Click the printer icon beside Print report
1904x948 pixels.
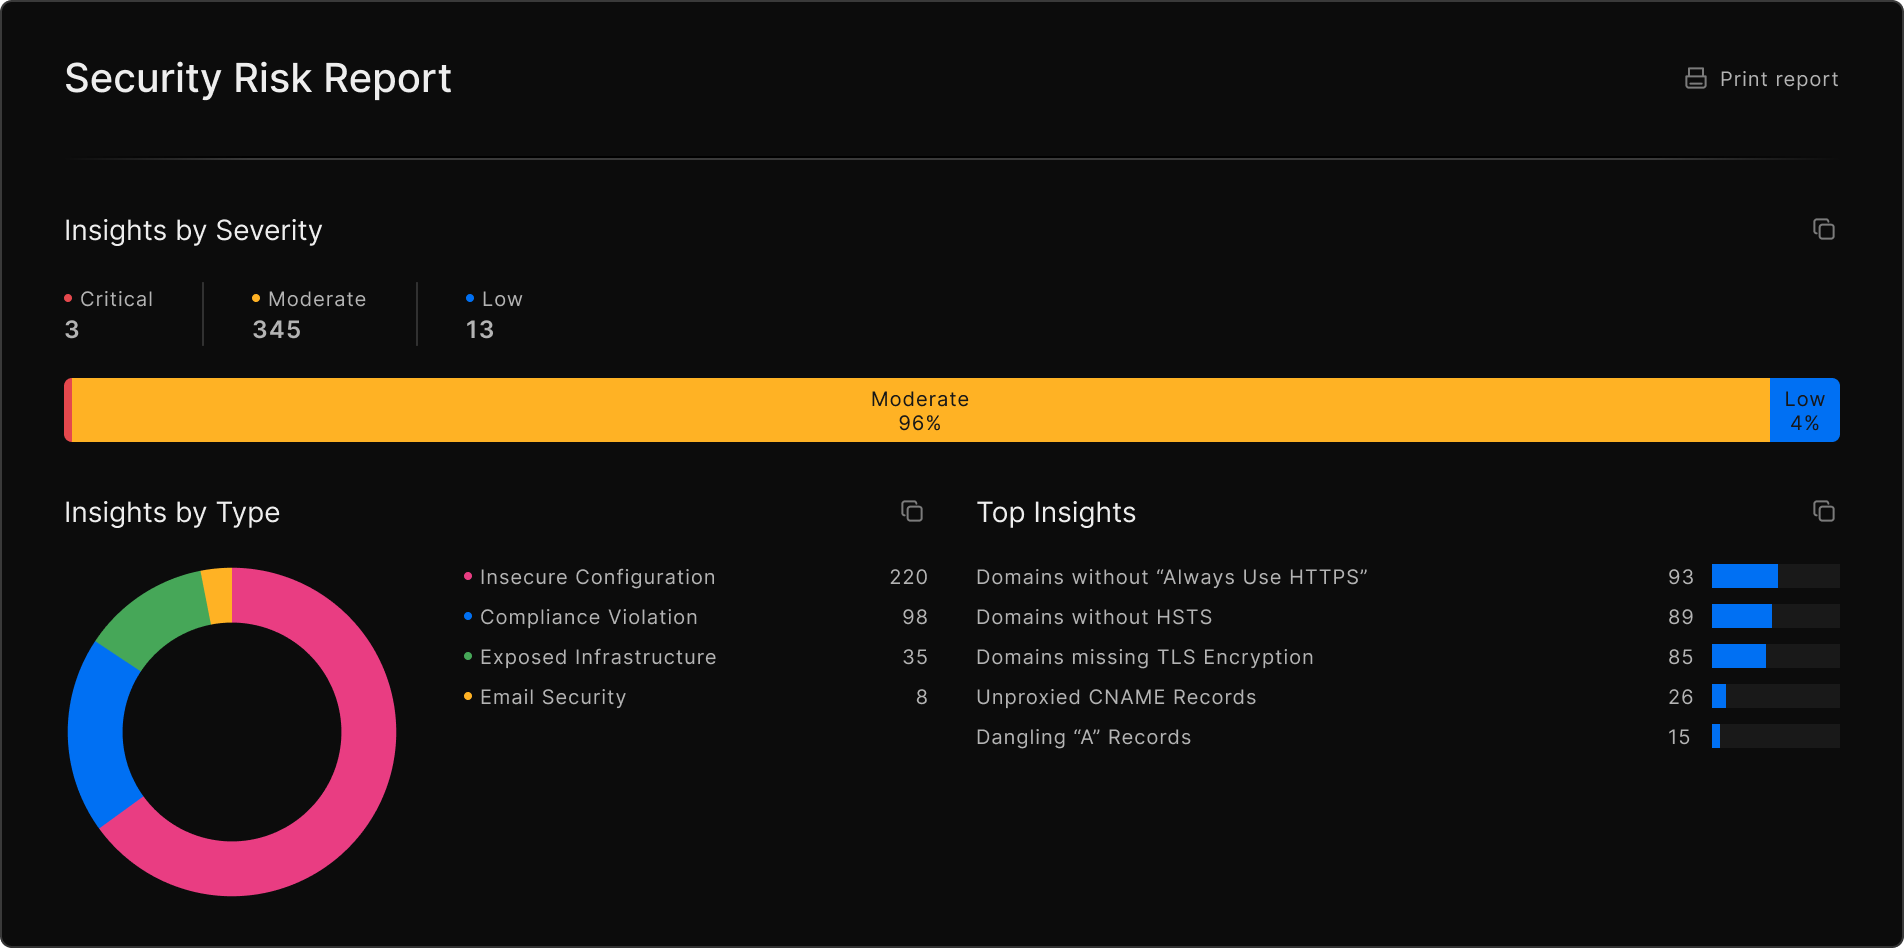pyautogui.click(x=1695, y=79)
